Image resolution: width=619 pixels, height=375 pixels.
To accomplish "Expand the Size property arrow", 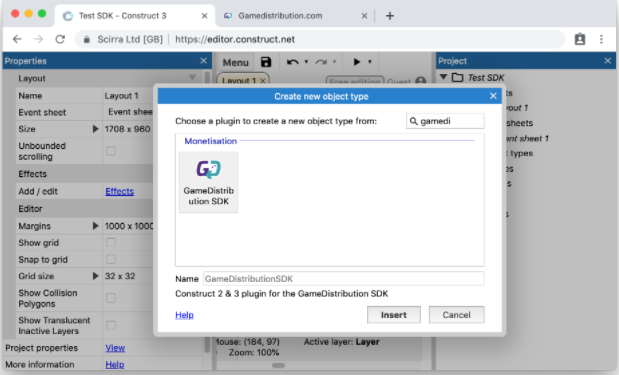I will pyautogui.click(x=95, y=129).
